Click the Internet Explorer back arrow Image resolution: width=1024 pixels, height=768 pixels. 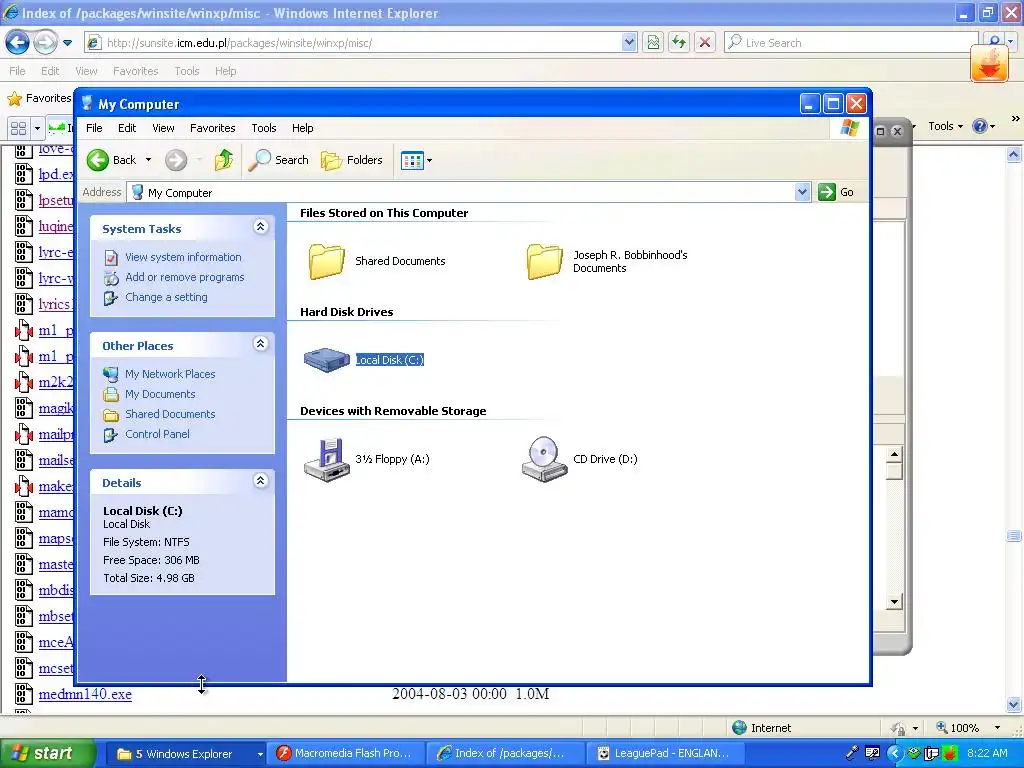click(x=17, y=43)
